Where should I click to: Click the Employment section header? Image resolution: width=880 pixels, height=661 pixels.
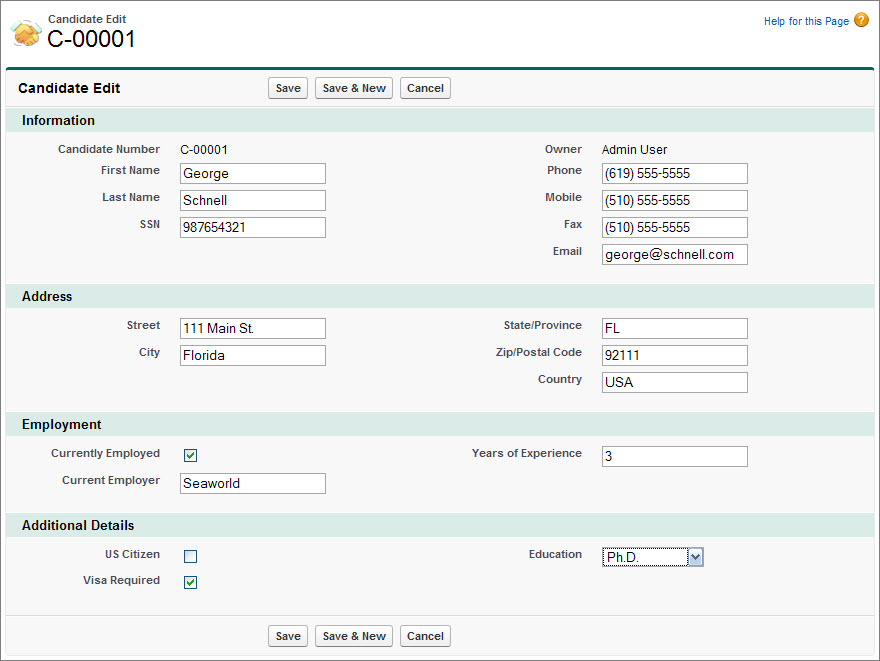tap(440, 424)
